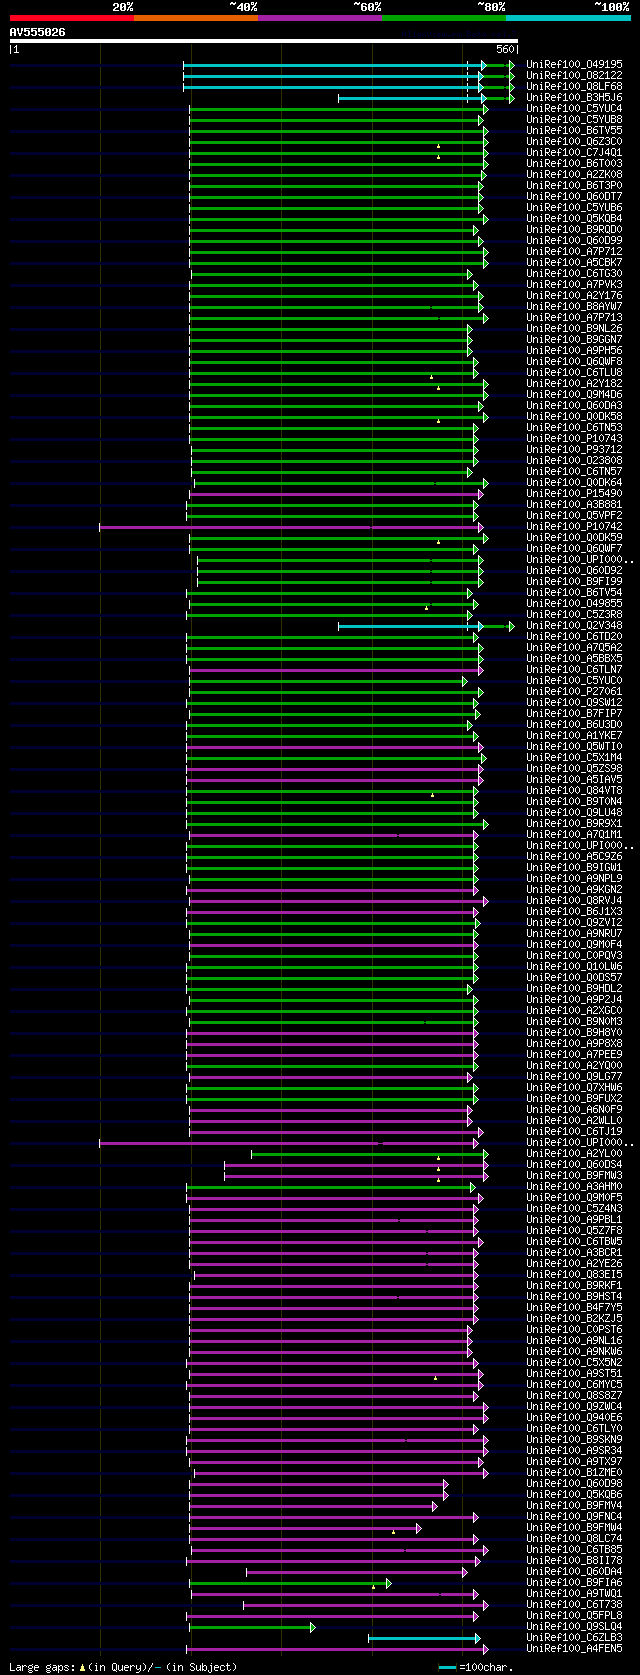The image size is (640, 1675).
Task: Click the red ~20% identity legend swatch
Action: coord(71,18)
